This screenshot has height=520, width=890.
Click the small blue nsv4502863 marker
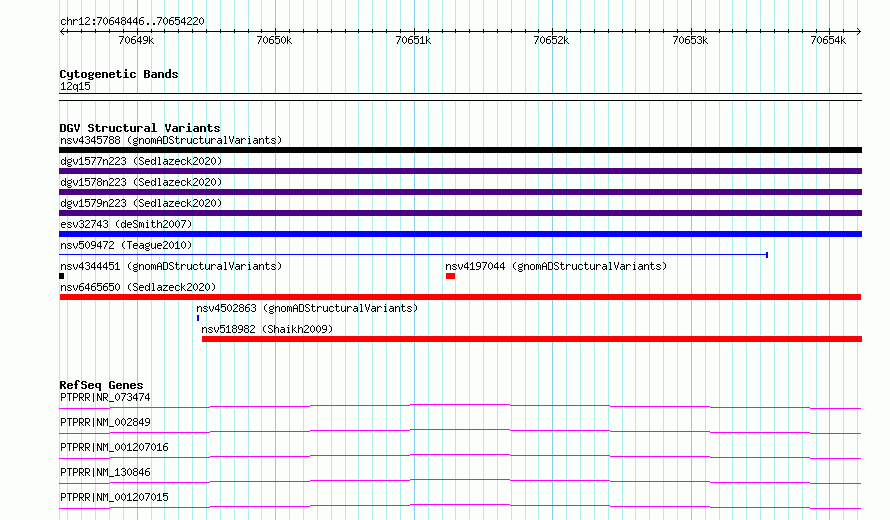pos(198,318)
